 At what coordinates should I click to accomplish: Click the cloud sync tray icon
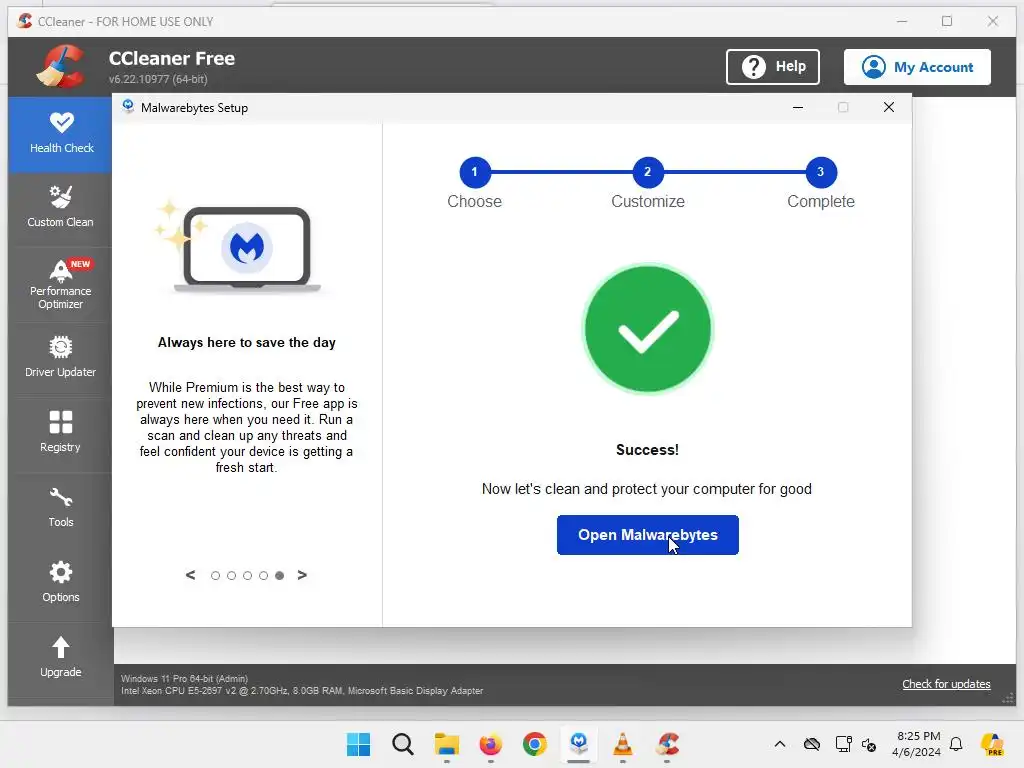tap(812, 744)
